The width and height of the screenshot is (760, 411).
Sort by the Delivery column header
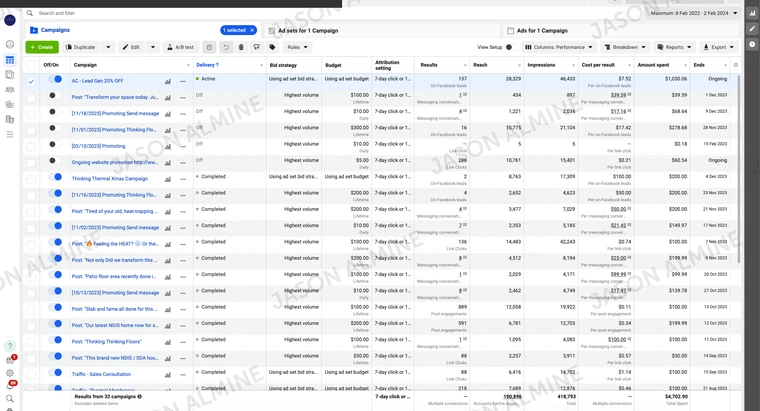207,65
